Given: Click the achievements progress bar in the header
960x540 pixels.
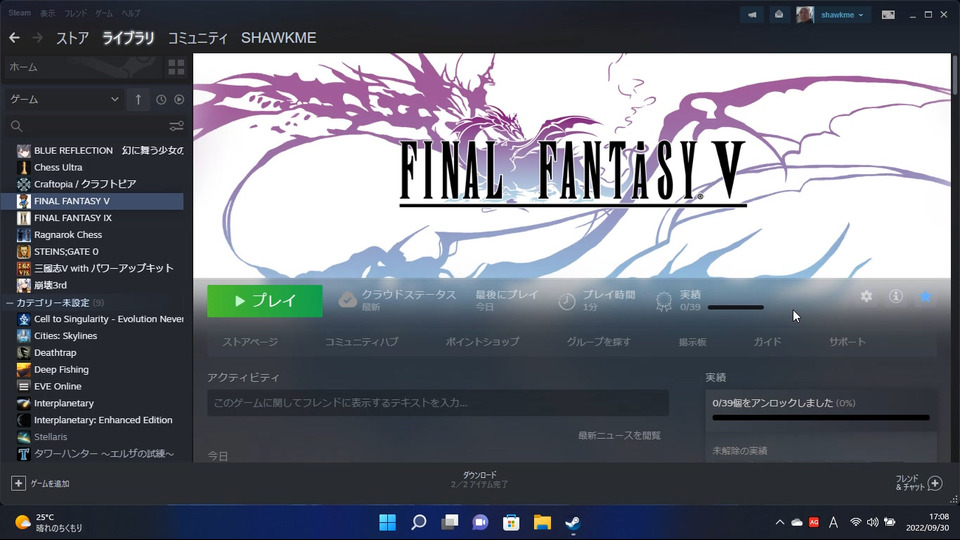Looking at the screenshot, I should click(x=735, y=307).
